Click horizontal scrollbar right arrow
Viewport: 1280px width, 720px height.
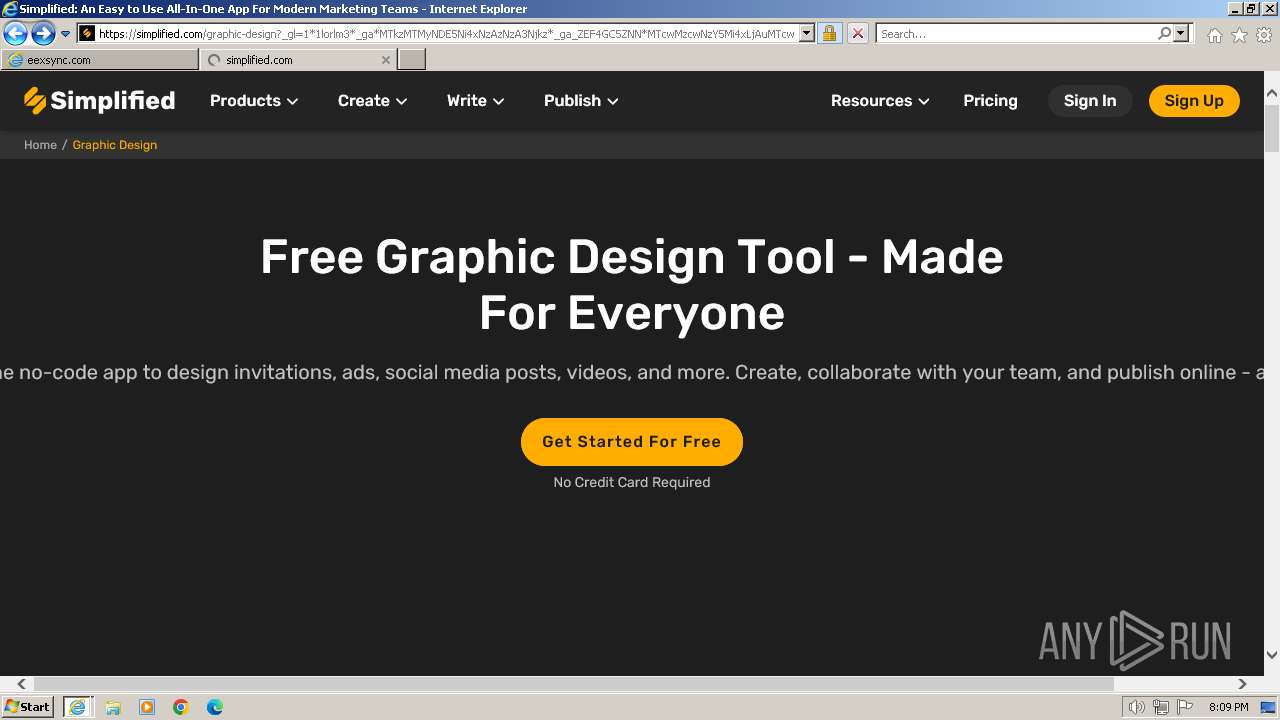point(1242,684)
